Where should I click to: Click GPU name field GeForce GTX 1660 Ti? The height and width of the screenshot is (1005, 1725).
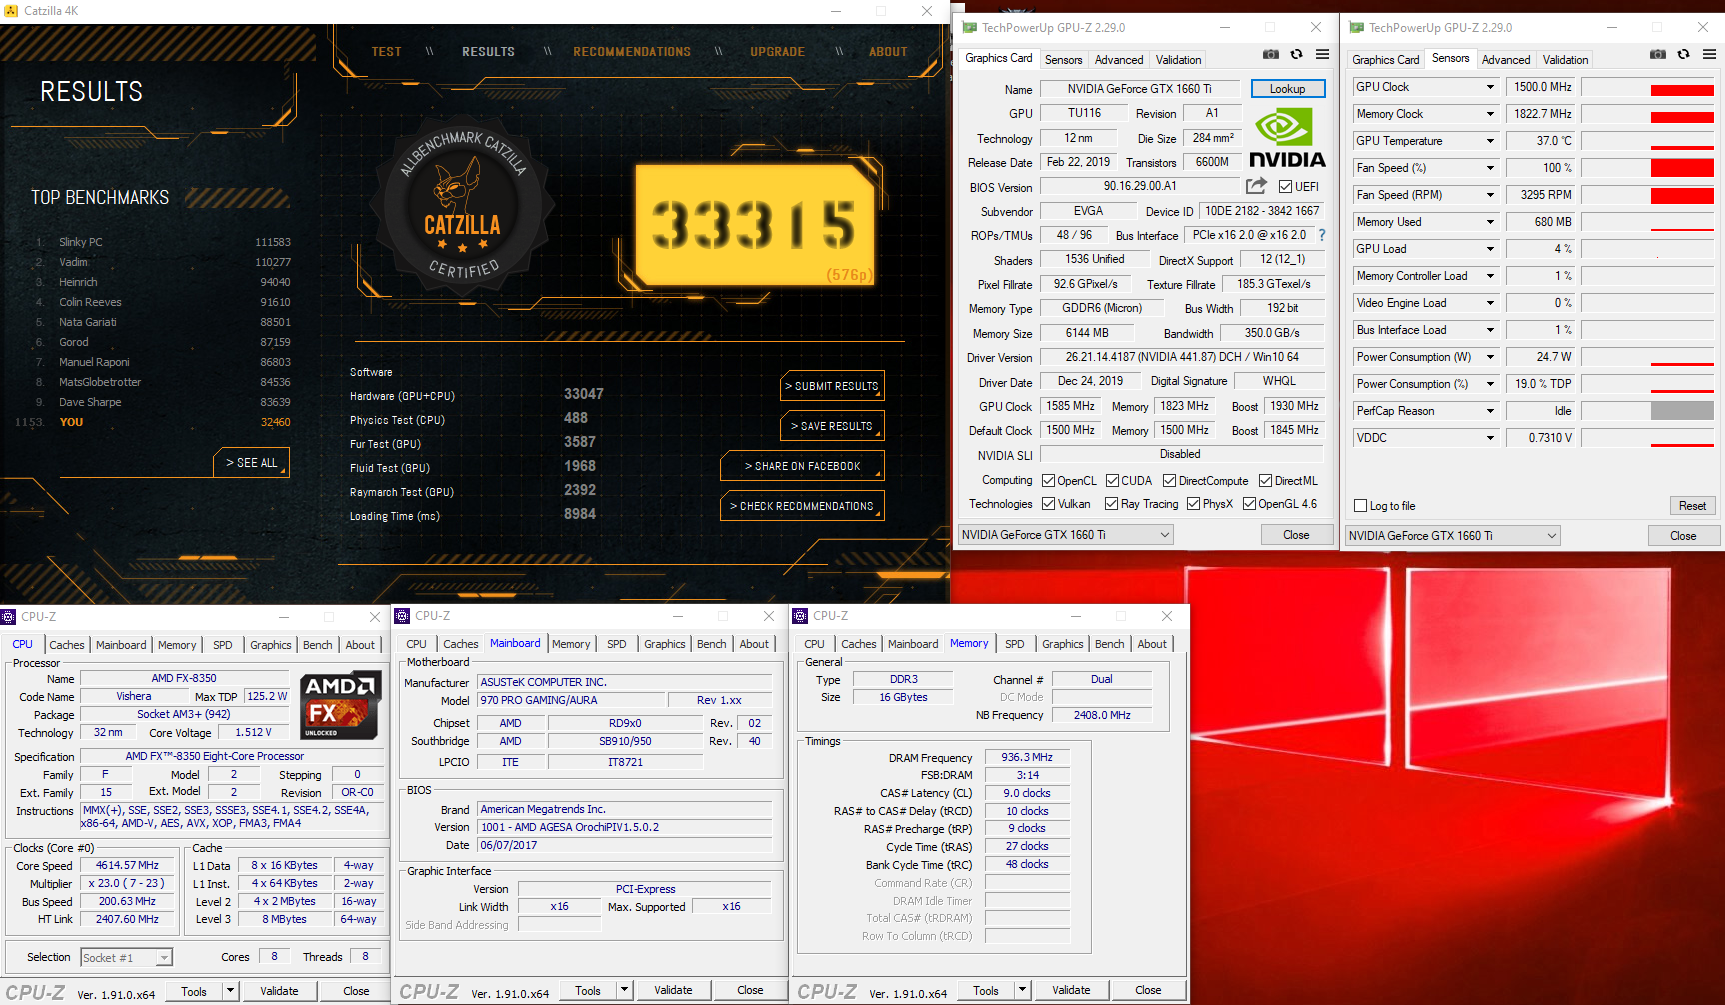(1139, 89)
